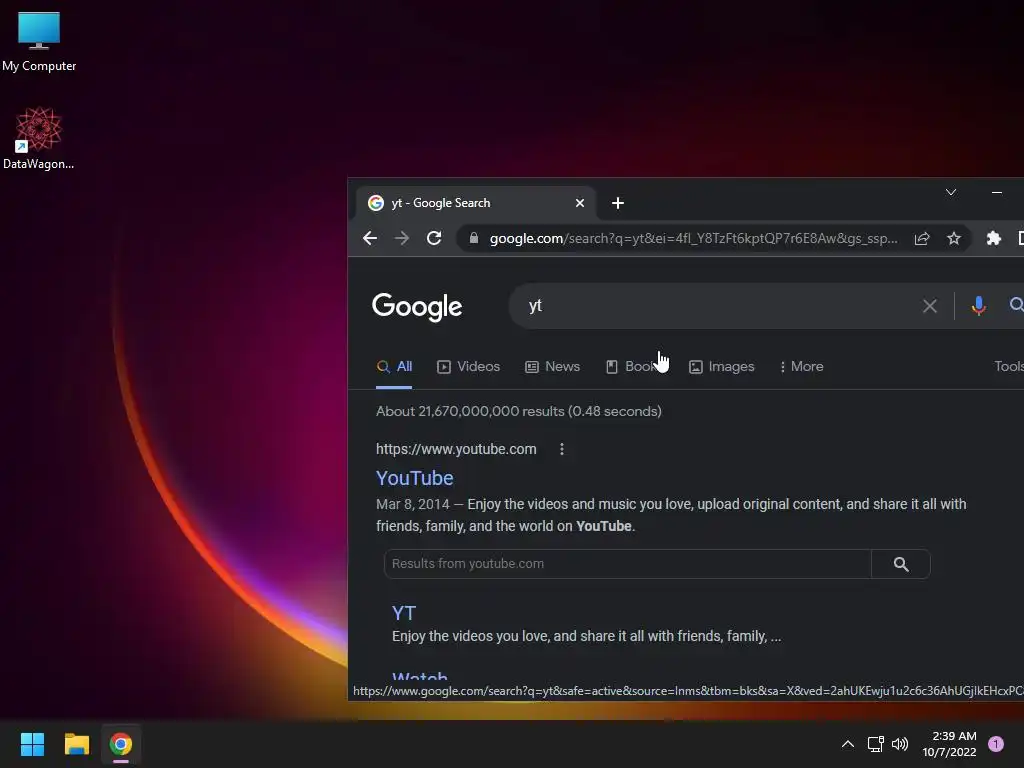Open the DataWagon desktop shortcut
Image resolution: width=1024 pixels, height=768 pixels.
coord(39,138)
